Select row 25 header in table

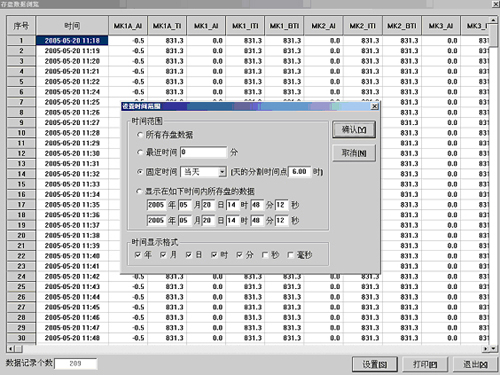pos(21,287)
